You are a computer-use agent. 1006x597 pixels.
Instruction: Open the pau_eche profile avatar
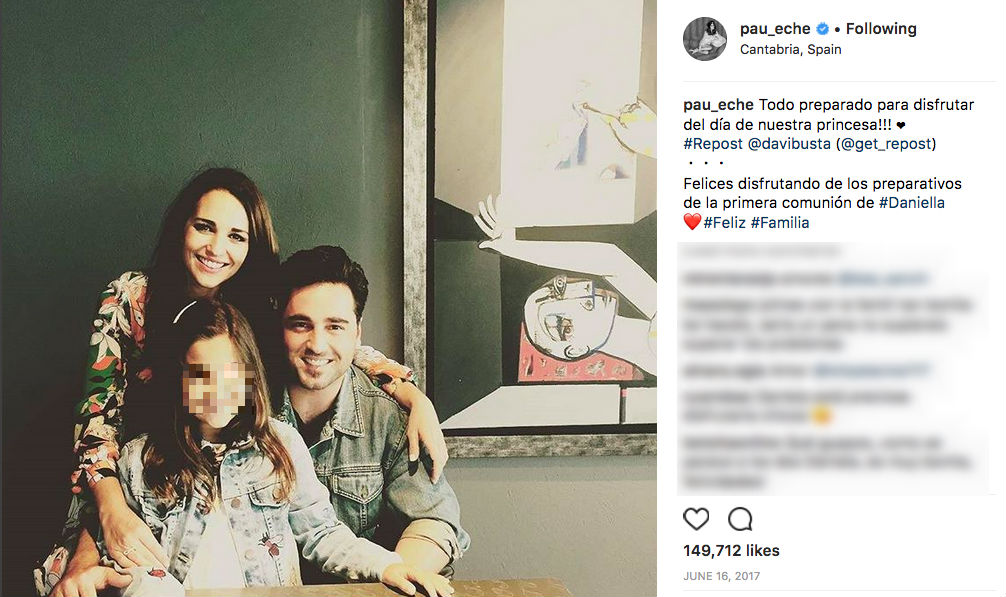coord(704,39)
